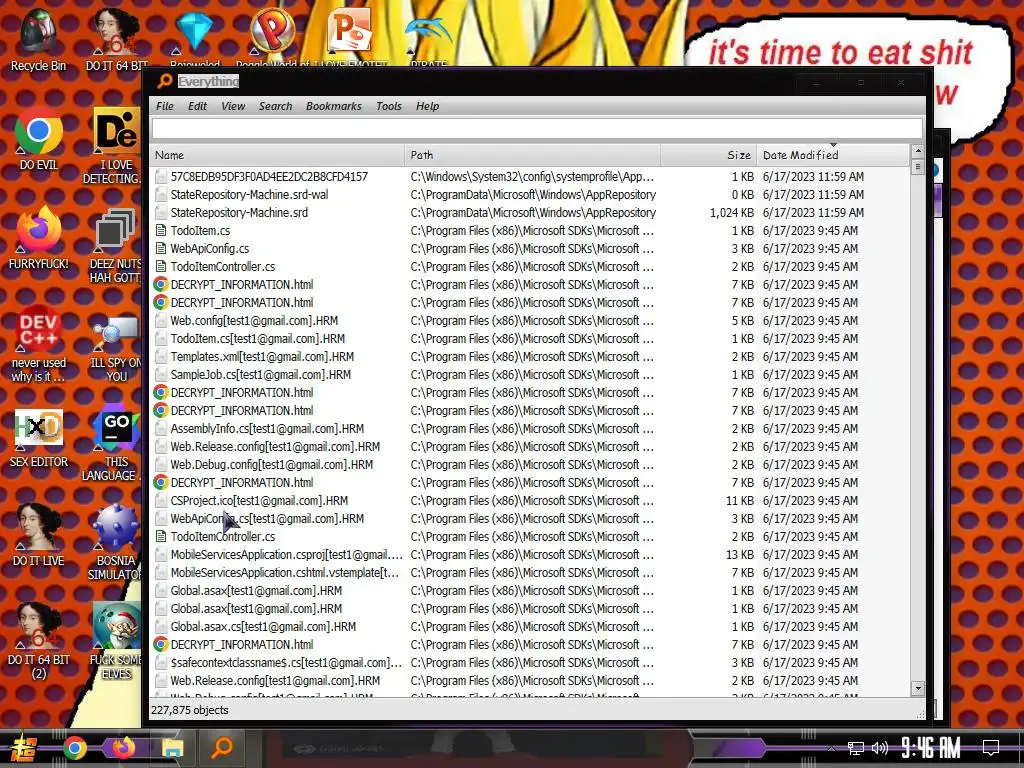Select Web.config[test1@gmail.com].HRM file
This screenshot has width=1024, height=768.
pos(530,321)
